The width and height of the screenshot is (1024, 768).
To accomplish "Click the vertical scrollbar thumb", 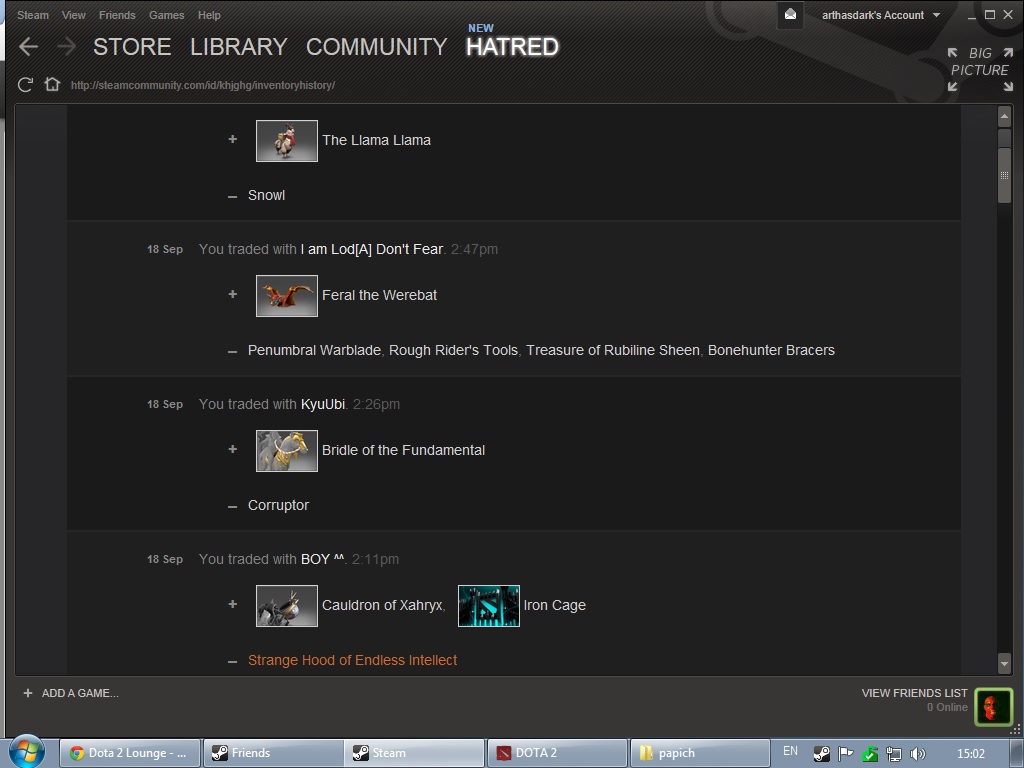I will (1004, 175).
